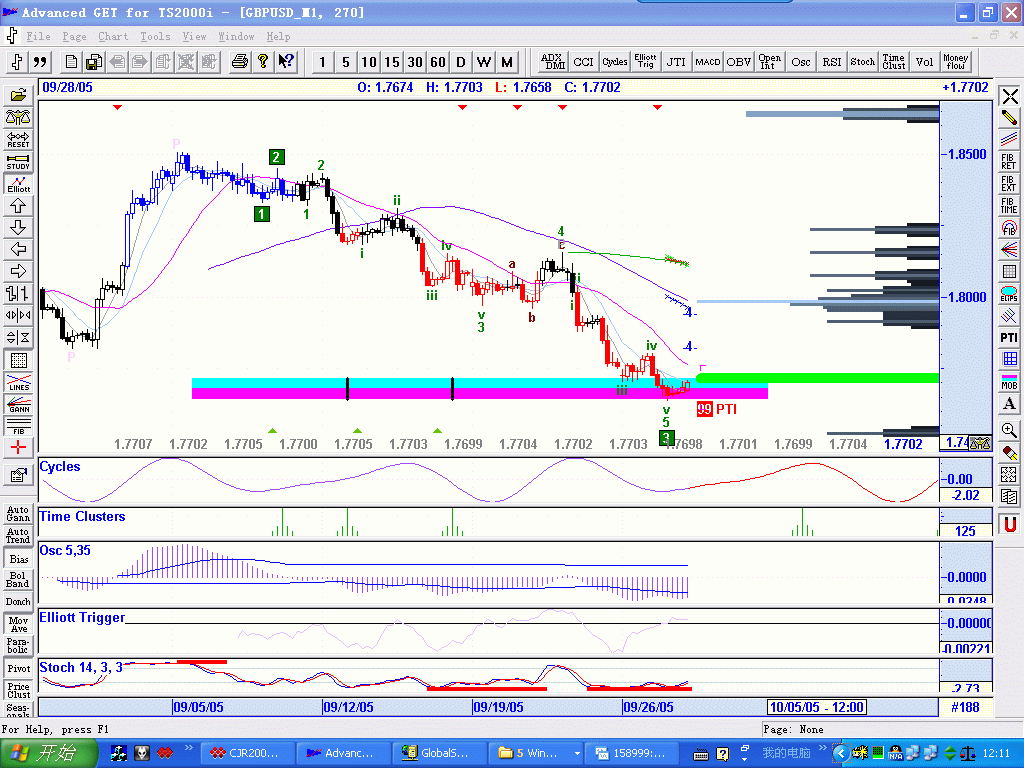Click the MOB tool icon
Viewport: 1024px width, 768px height.
click(1009, 381)
